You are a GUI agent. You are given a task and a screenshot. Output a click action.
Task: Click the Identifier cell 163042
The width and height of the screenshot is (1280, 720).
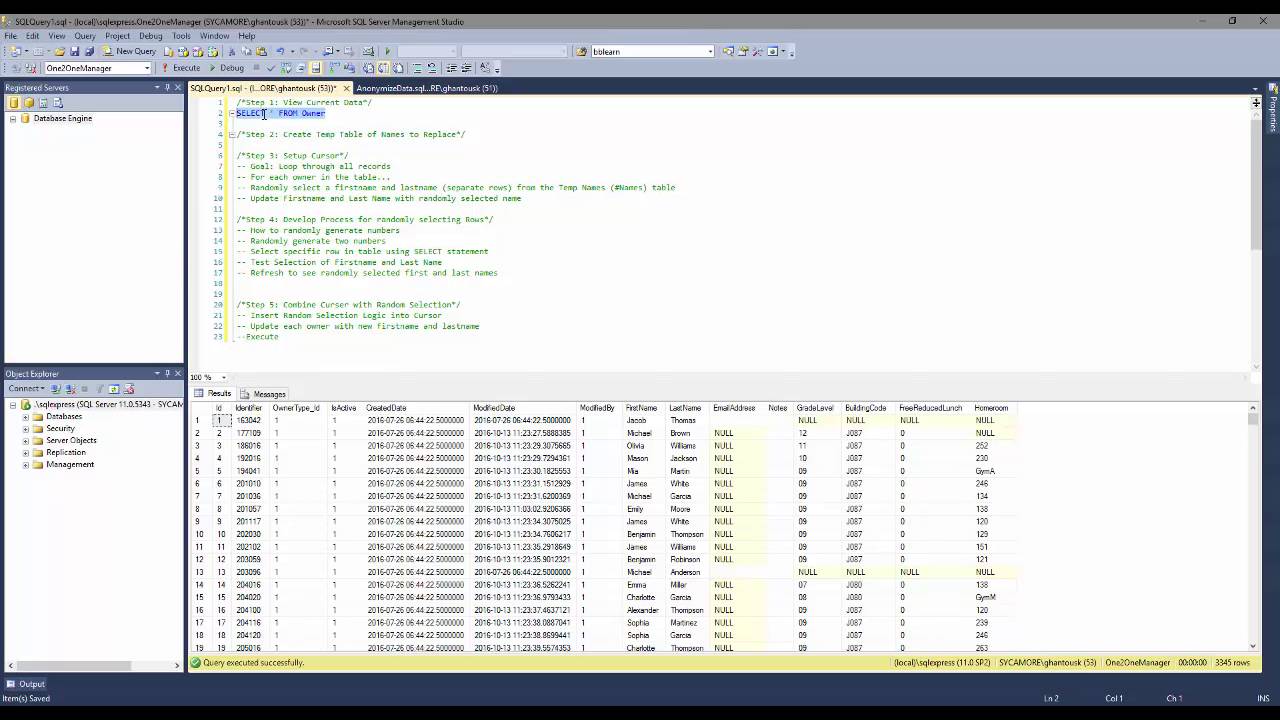tap(248, 421)
